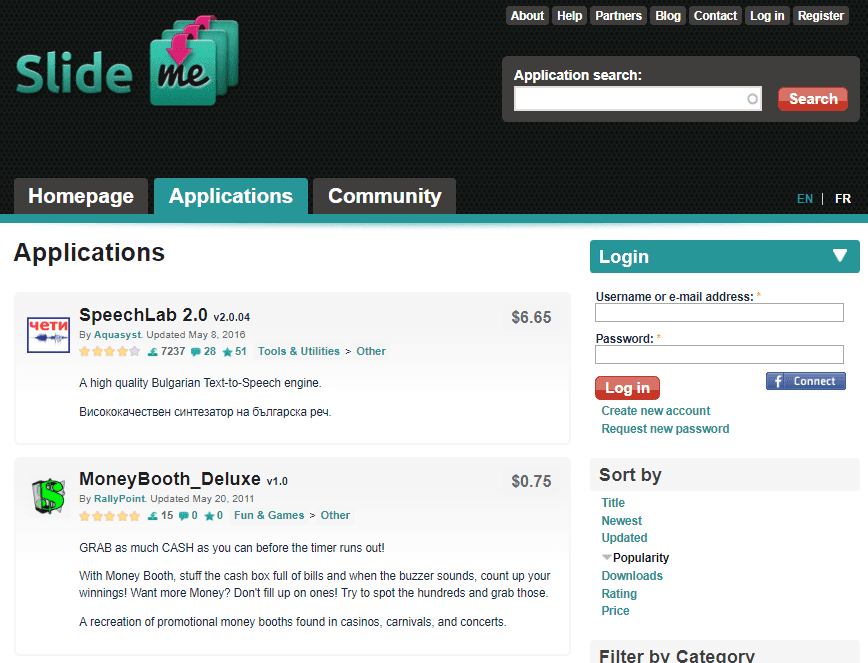
Task: Sort applications by Title
Action: (613, 503)
